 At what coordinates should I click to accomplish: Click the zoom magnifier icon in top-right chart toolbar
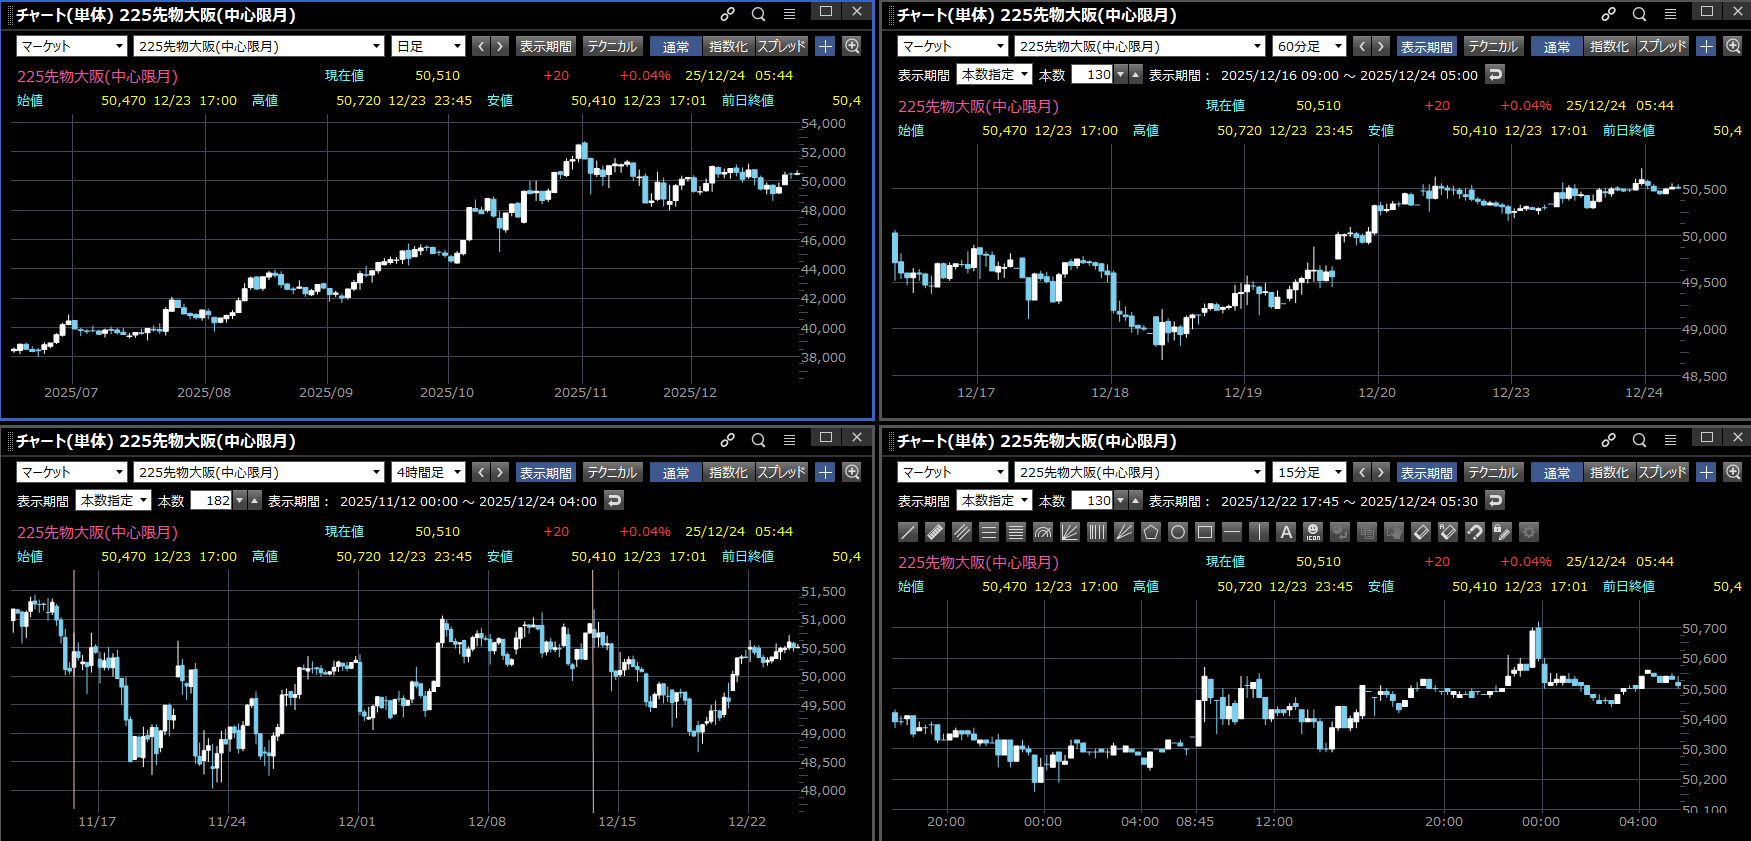point(1733,46)
